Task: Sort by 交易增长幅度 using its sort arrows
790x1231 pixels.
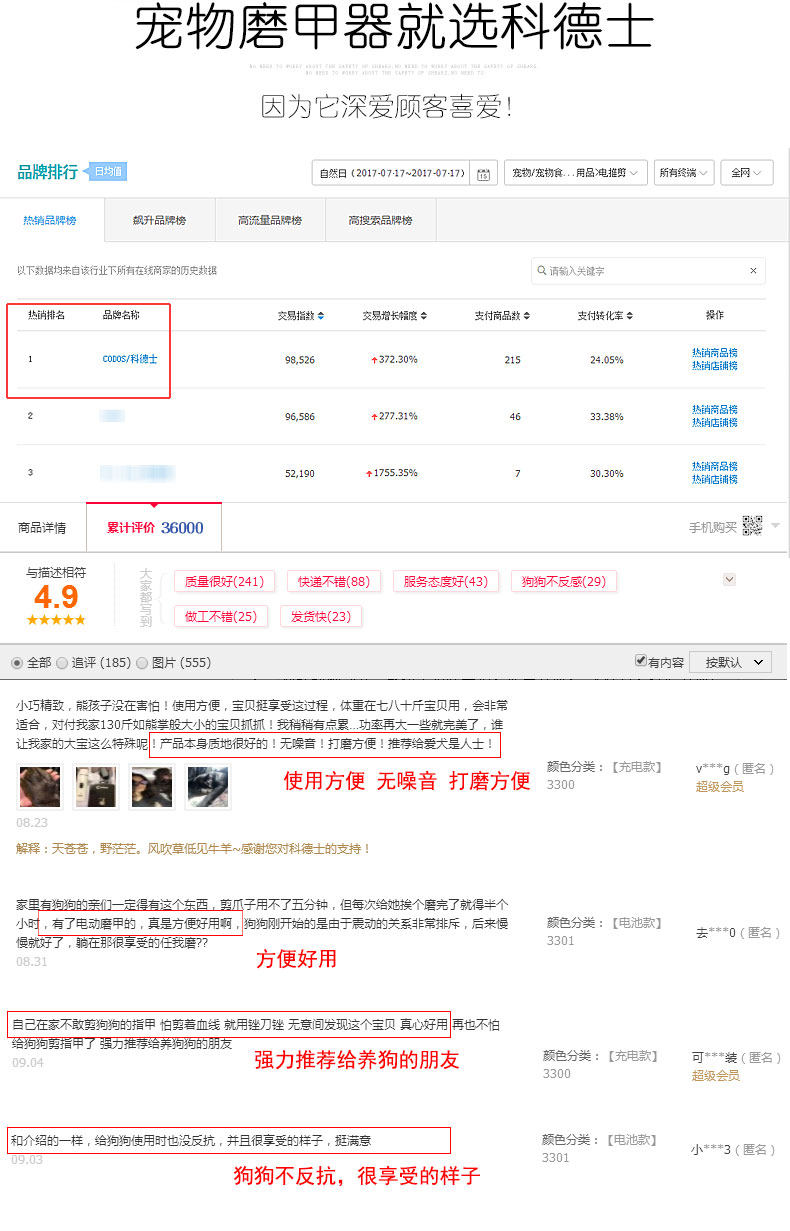Action: (423, 316)
